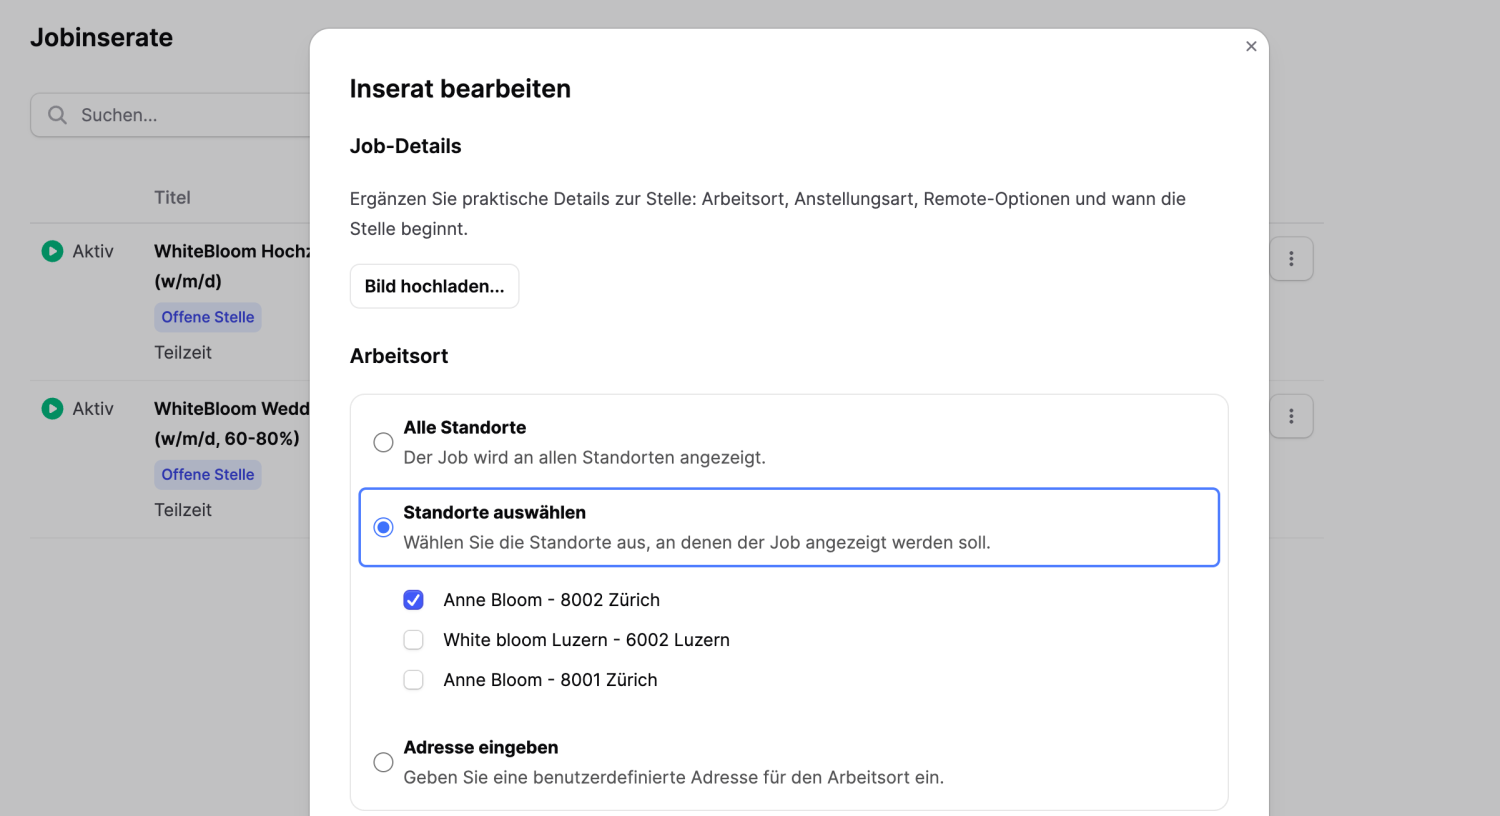Open the three-dot menu for the Hochzeit listing

pyautogui.click(x=1291, y=258)
